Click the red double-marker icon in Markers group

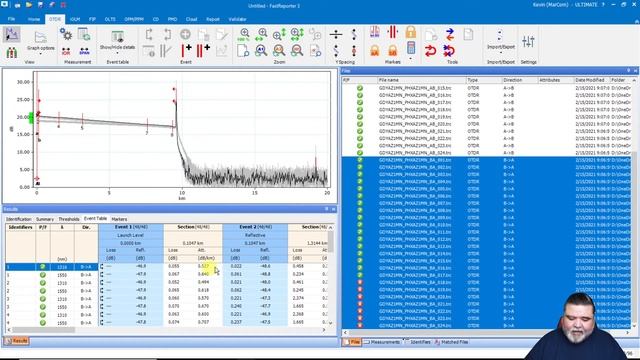pyautogui.click(x=393, y=32)
